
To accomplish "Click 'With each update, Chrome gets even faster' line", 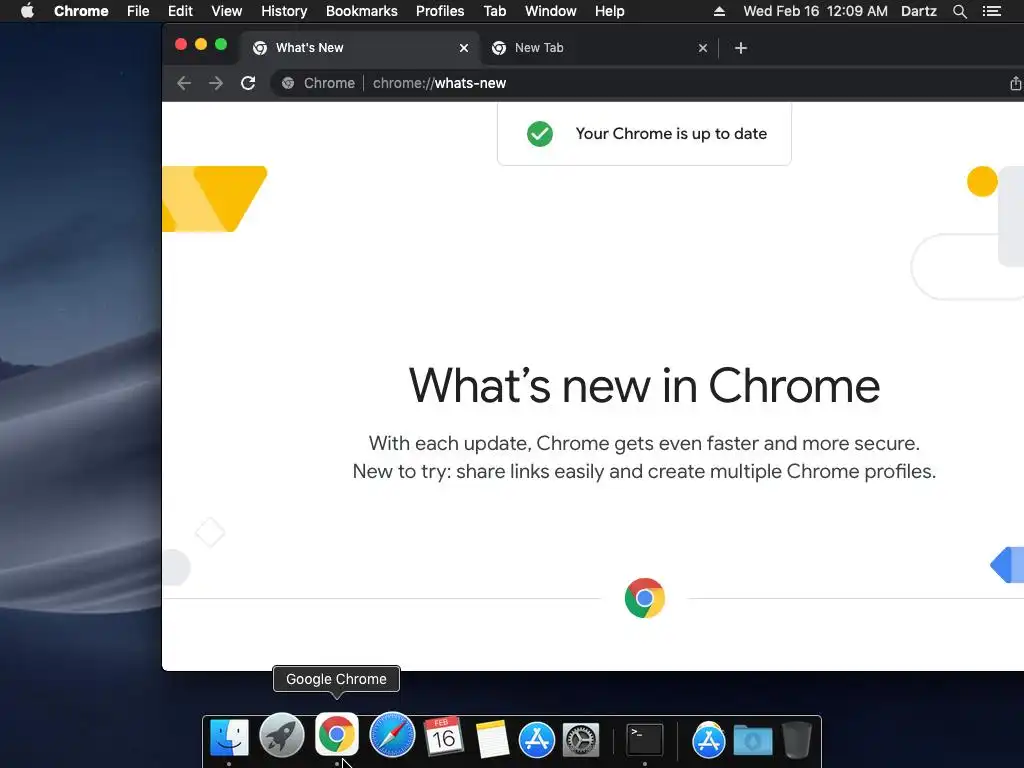I will point(645,443).
